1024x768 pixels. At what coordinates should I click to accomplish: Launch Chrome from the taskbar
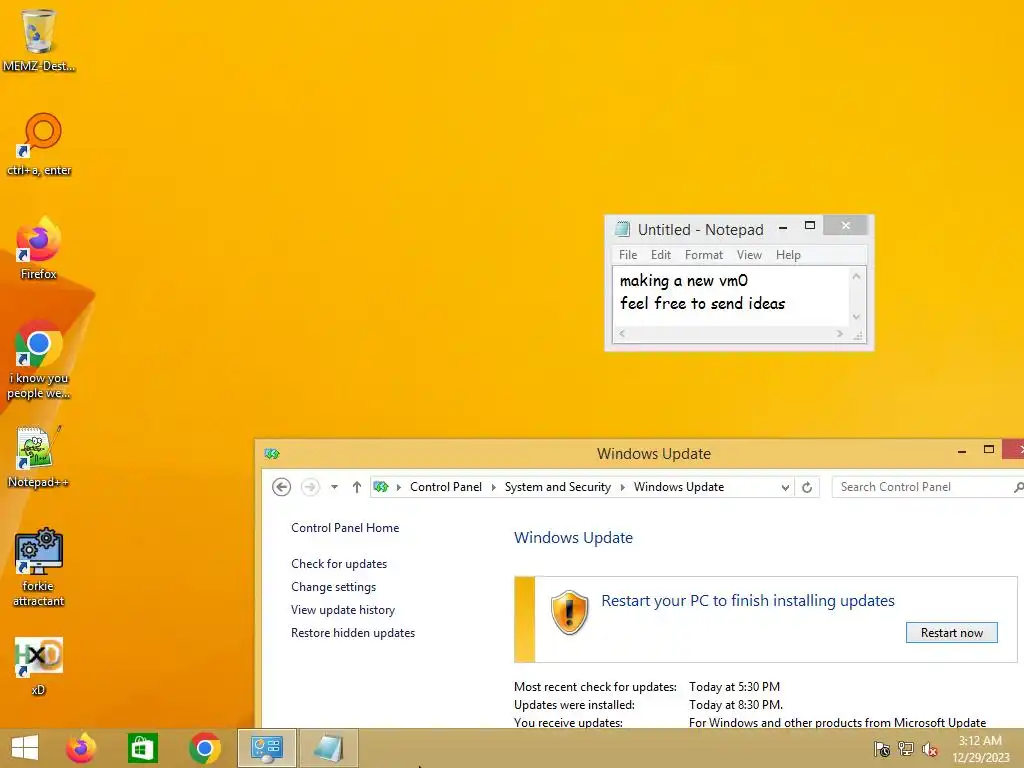click(x=204, y=748)
